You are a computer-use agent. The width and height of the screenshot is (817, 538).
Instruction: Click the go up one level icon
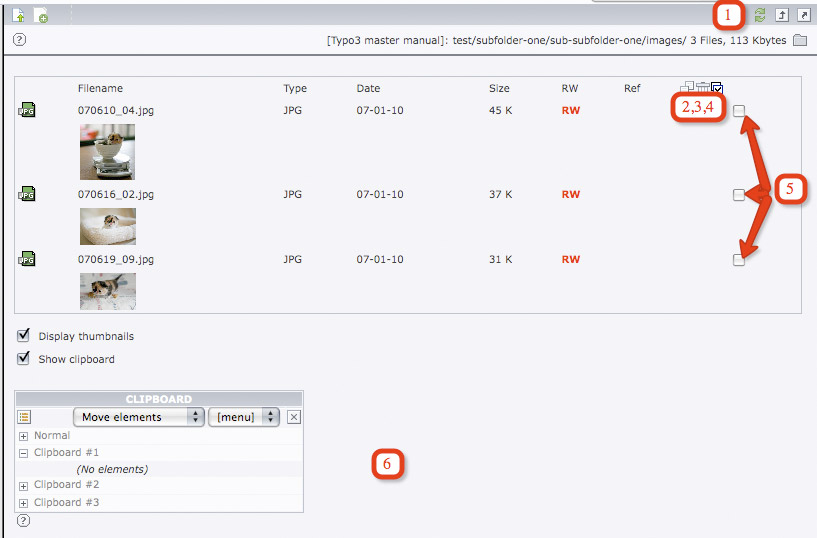[x=782, y=15]
